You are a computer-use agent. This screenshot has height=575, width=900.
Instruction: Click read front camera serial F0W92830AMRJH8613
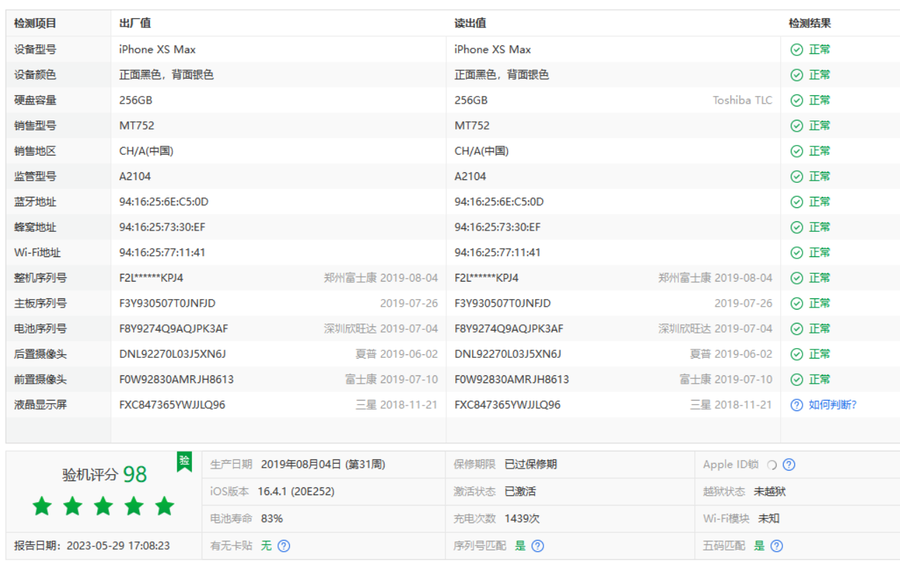[511, 379]
